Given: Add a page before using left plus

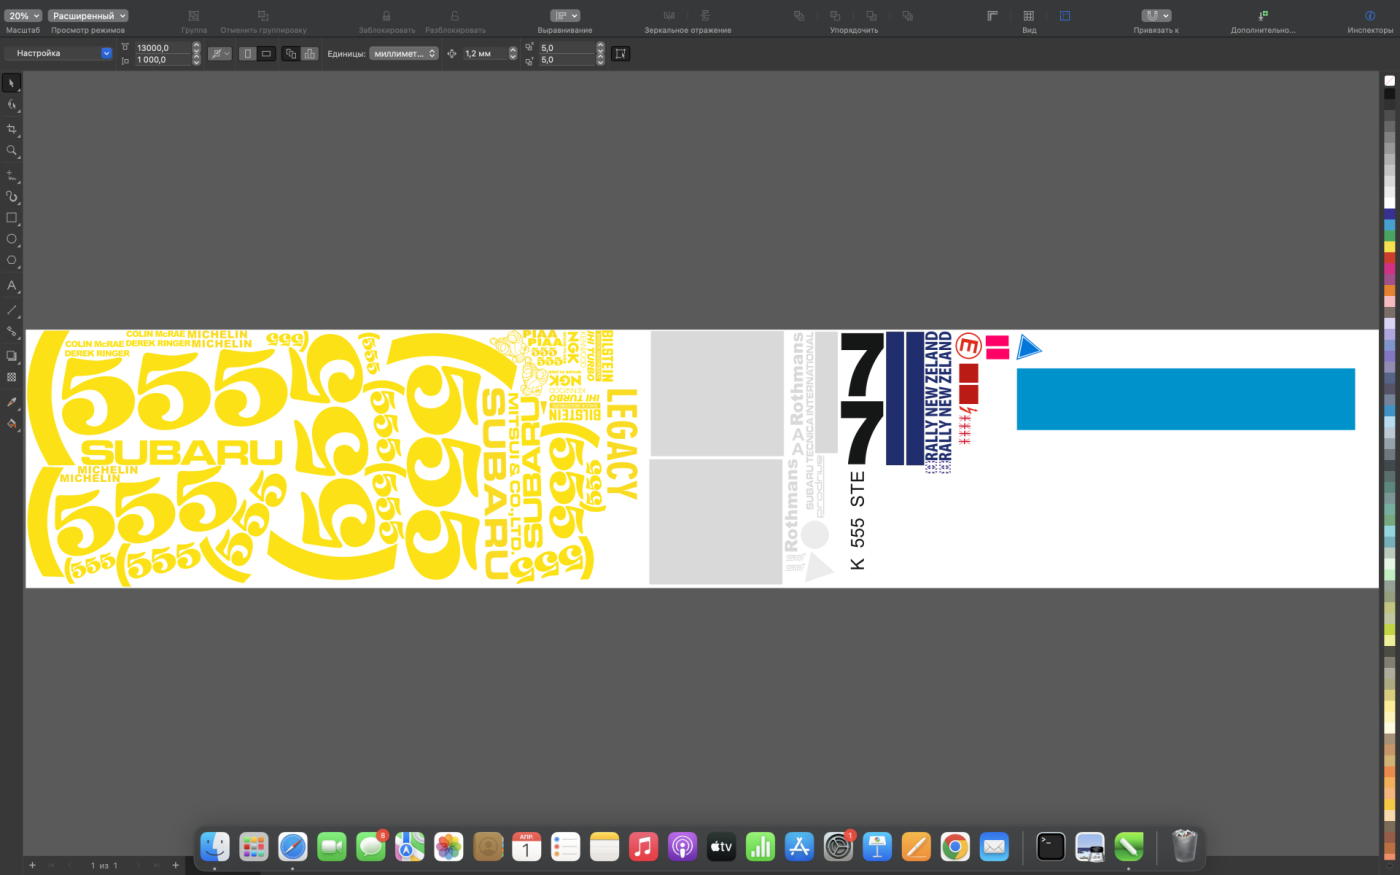Looking at the screenshot, I should coord(32,865).
